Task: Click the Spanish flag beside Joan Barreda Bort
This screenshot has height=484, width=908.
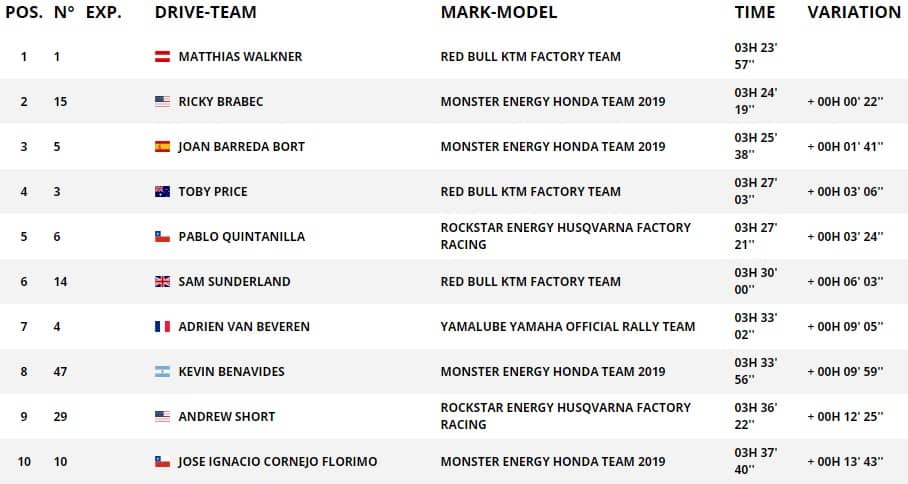Action: [162, 147]
